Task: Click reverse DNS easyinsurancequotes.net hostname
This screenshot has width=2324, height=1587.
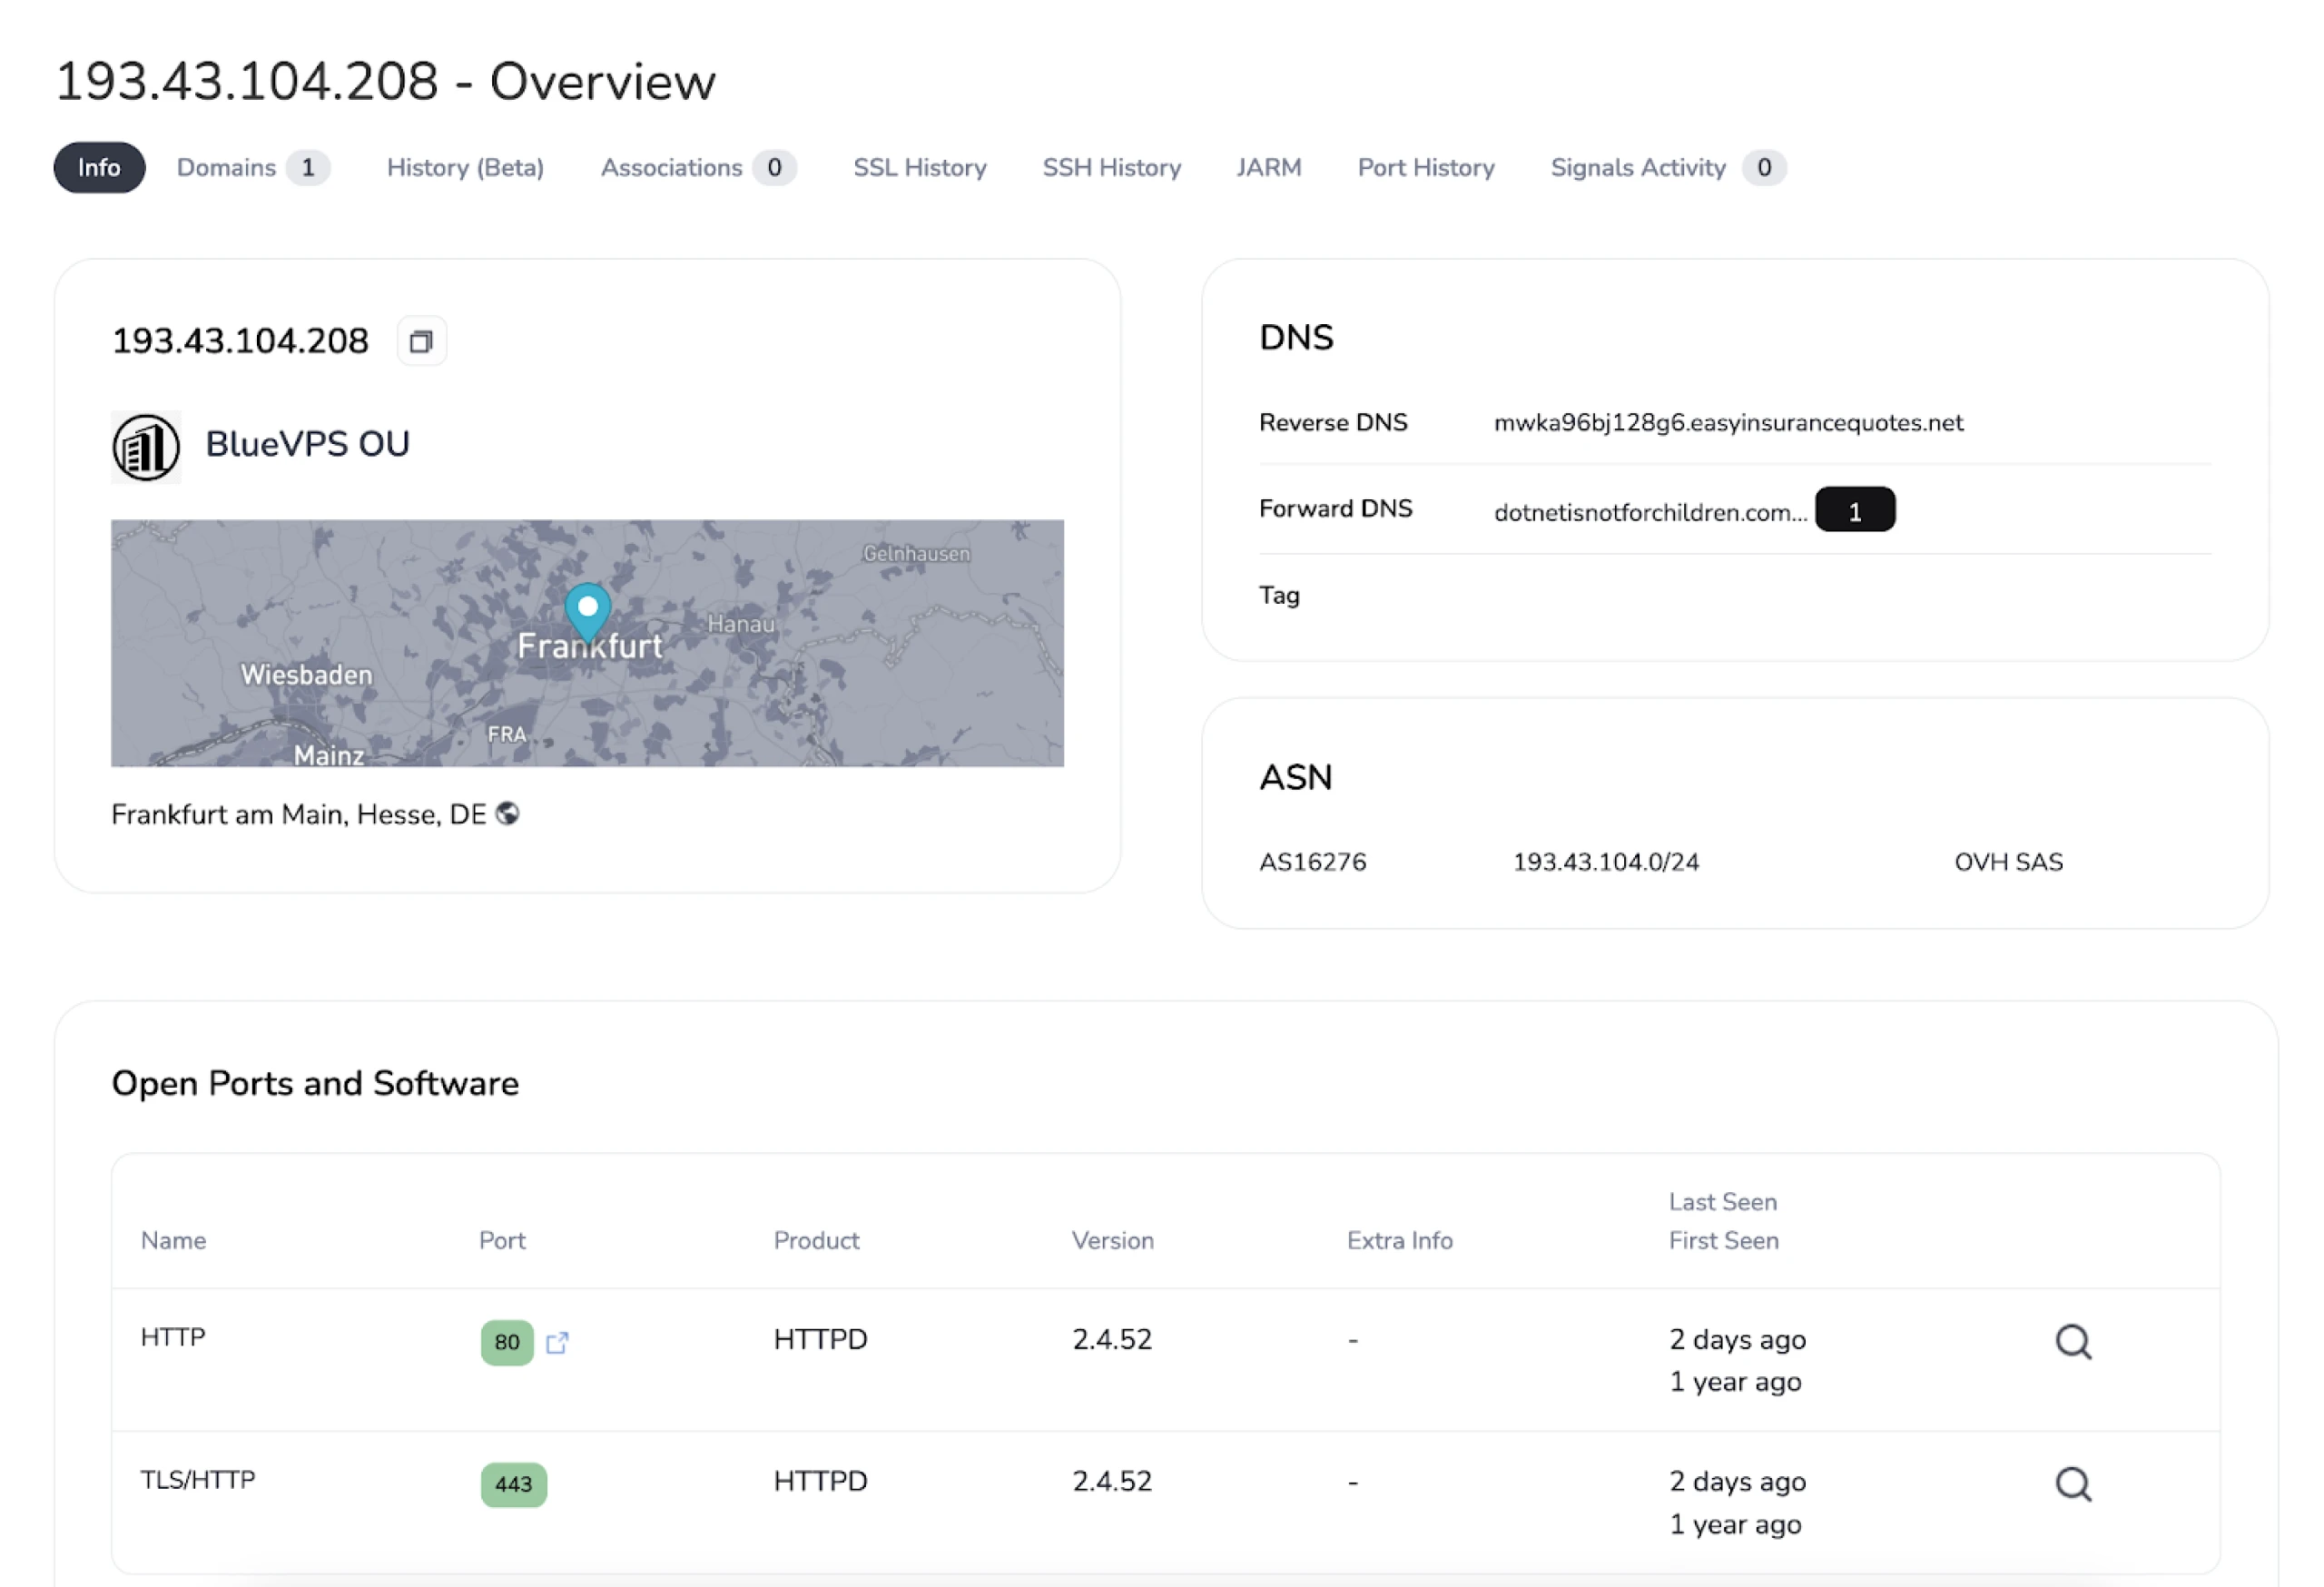Action: [1728, 423]
